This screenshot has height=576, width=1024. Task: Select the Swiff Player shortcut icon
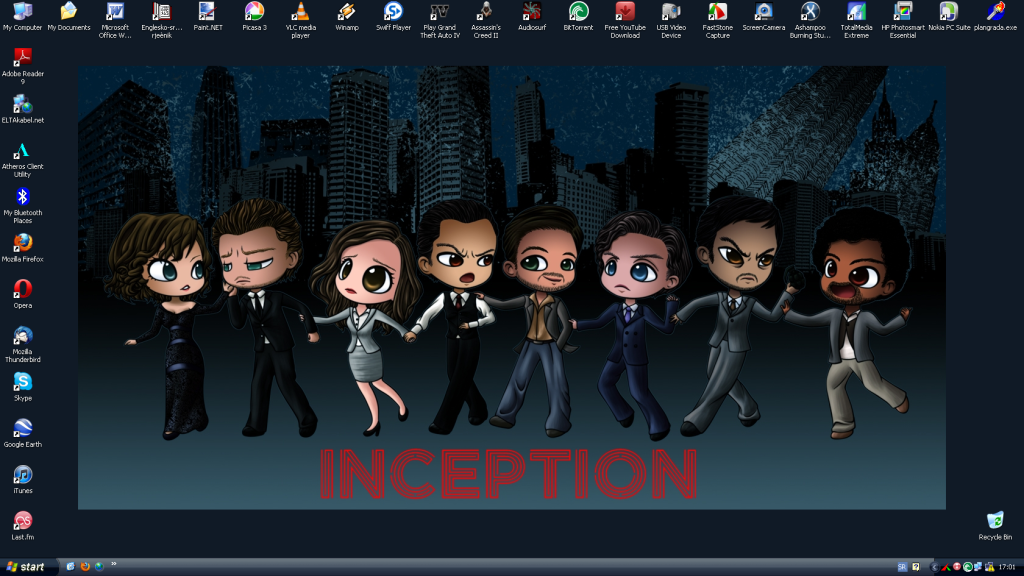click(393, 16)
